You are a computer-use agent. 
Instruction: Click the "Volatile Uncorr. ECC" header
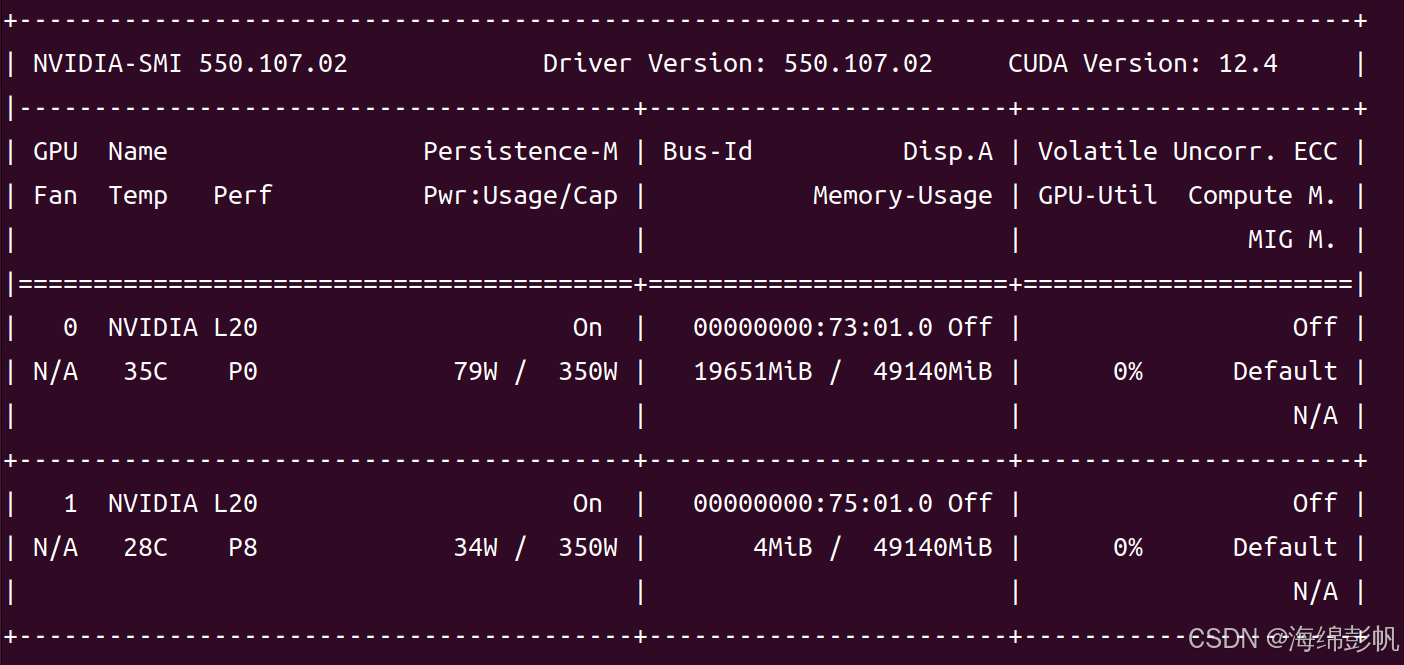[1187, 152]
